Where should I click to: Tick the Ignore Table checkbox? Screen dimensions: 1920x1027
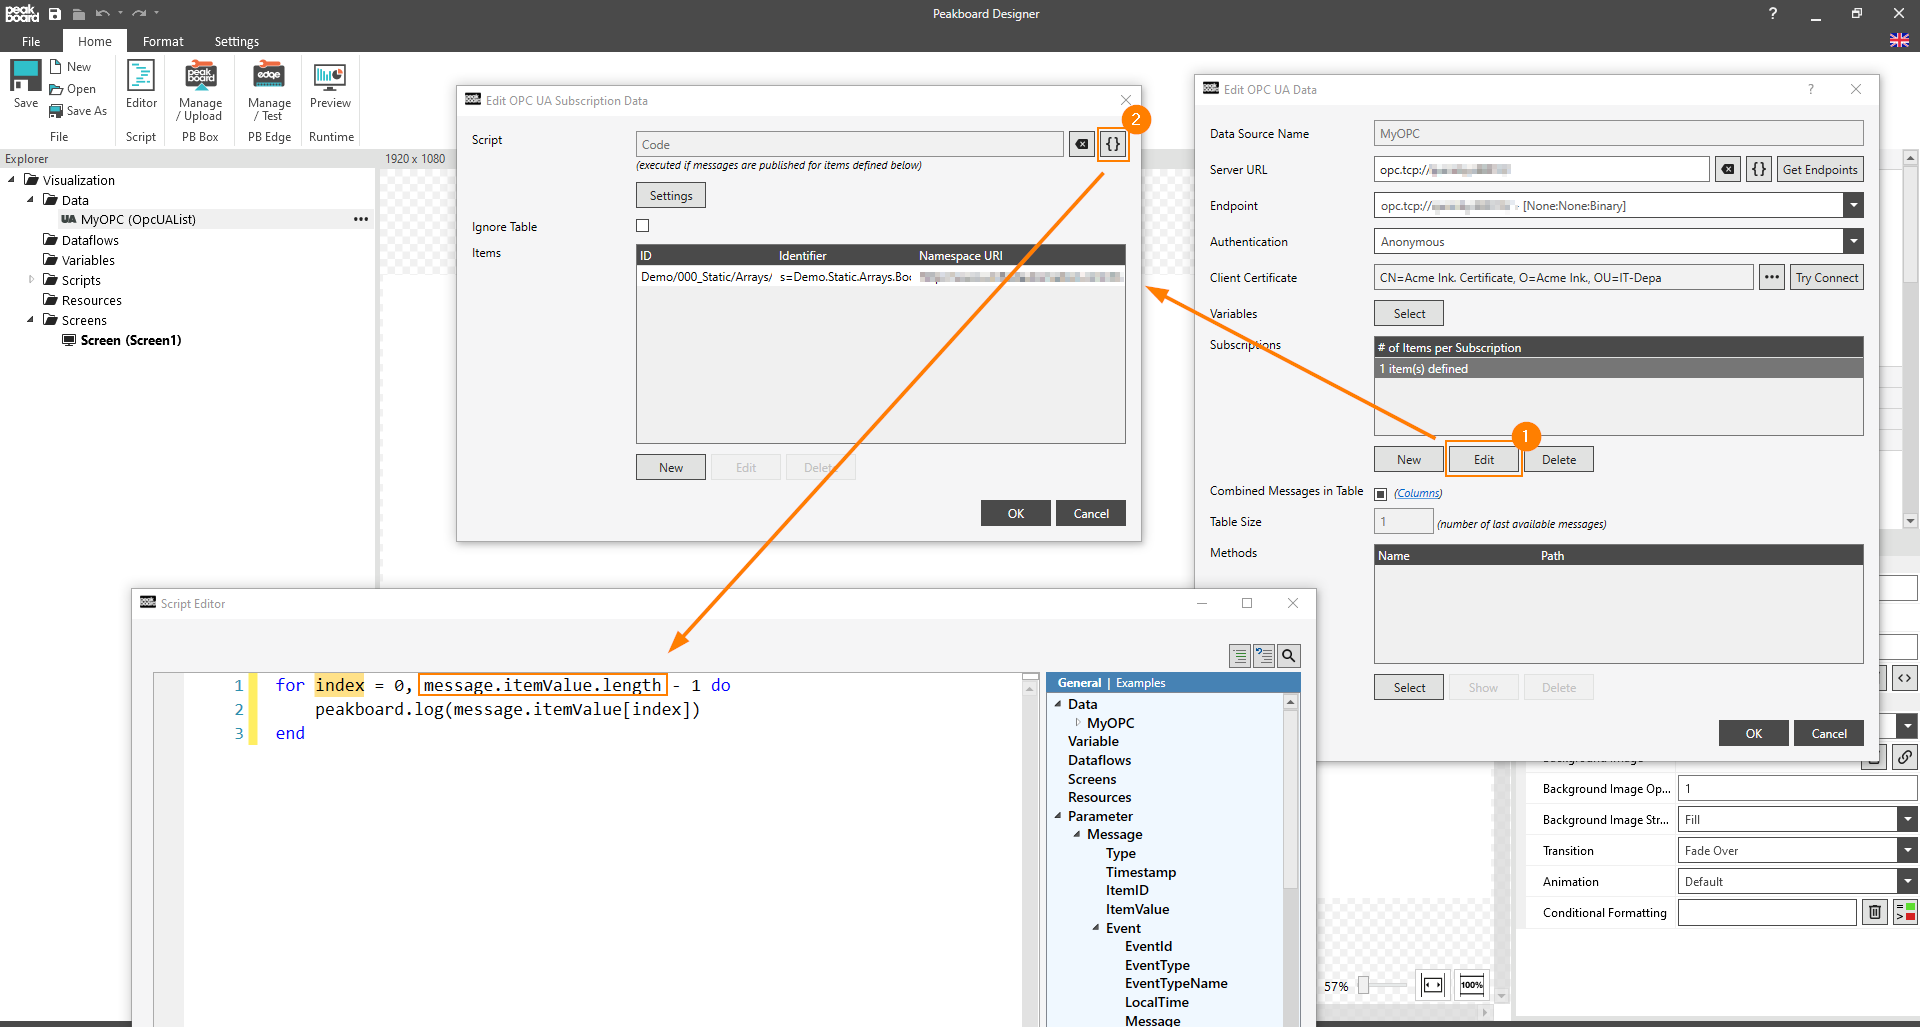pos(643,226)
